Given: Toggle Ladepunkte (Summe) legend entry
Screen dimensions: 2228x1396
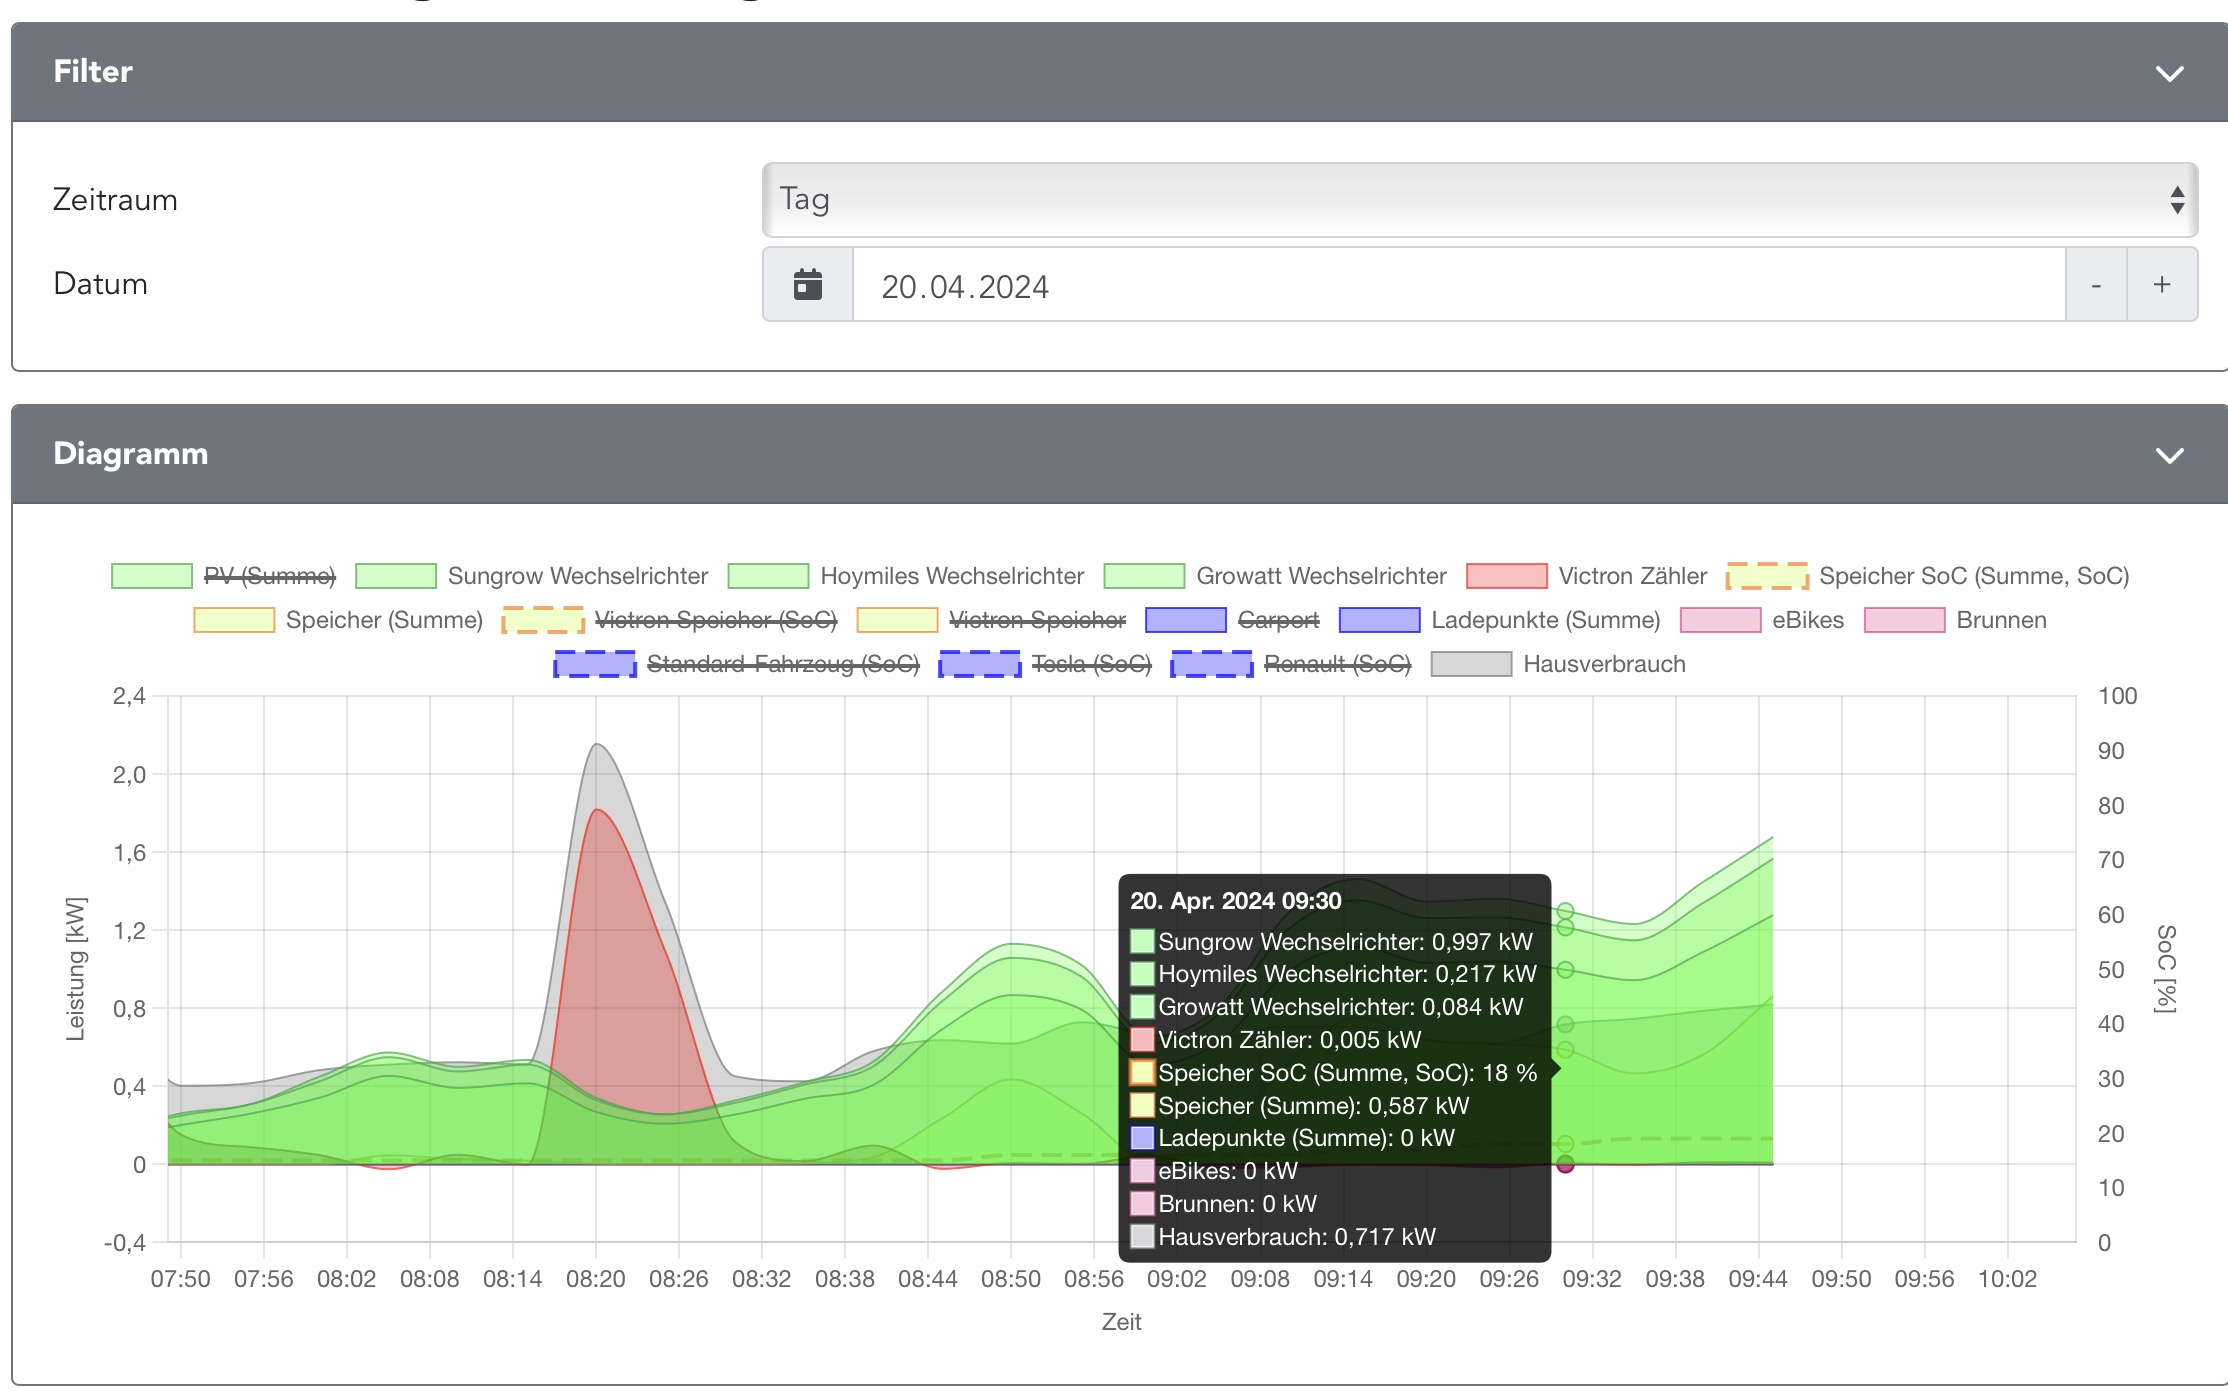Looking at the screenshot, I should (1544, 620).
